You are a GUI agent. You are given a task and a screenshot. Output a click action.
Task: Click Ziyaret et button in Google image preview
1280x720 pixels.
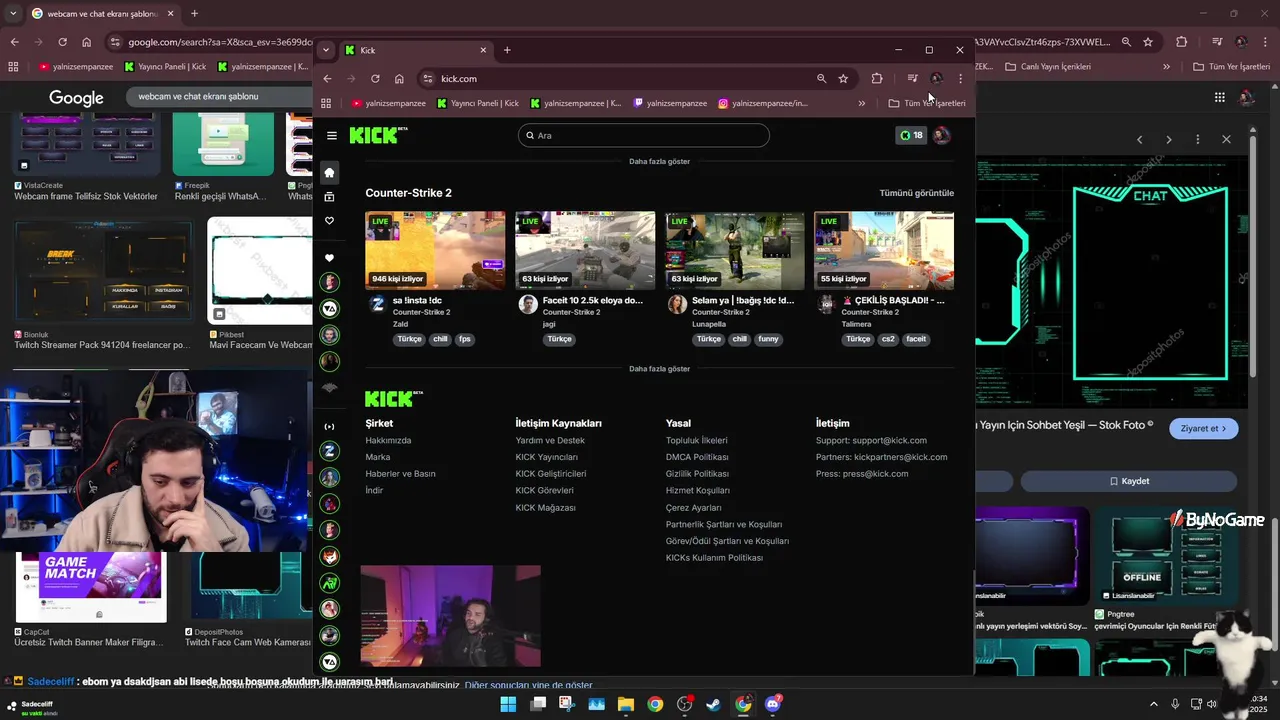[1203, 428]
